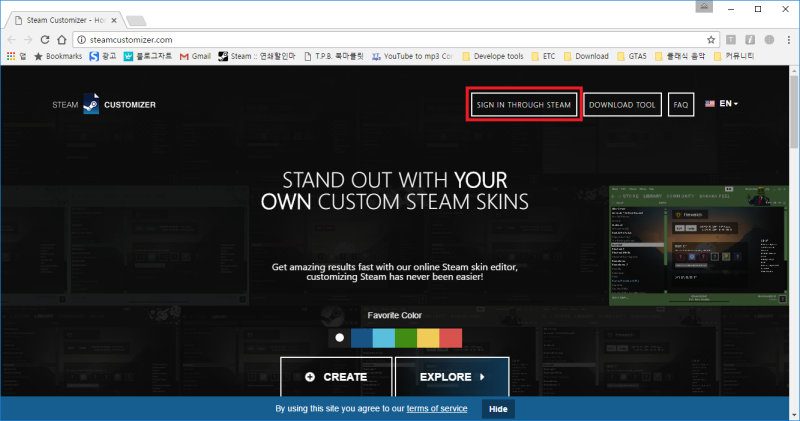The width and height of the screenshot is (800, 421).
Task: Open the YouTube to mp3 bookmark
Action: [412, 56]
